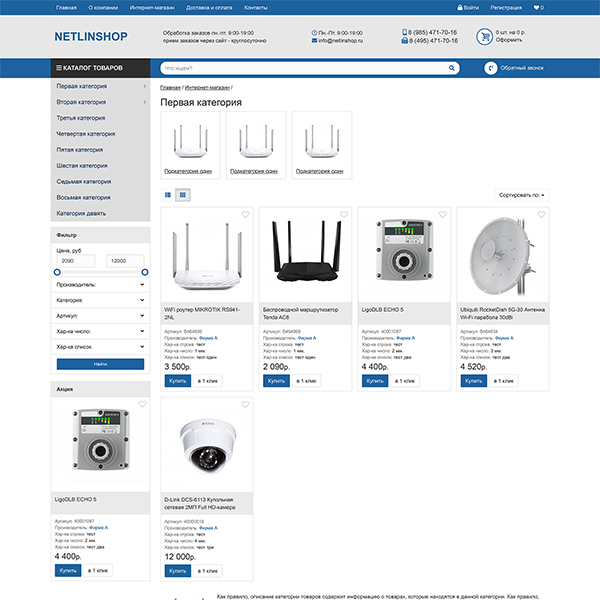Open the Производитель filter dropdown

pos(100,285)
